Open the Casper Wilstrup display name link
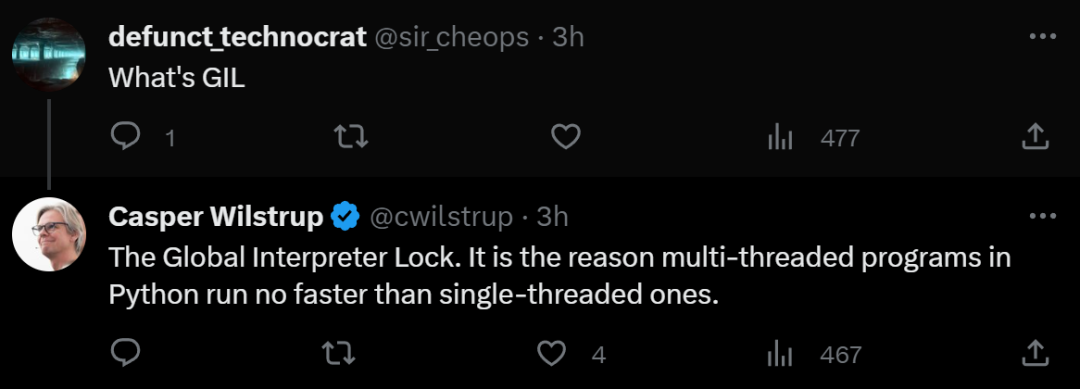The image size is (1080, 389). 216,217
